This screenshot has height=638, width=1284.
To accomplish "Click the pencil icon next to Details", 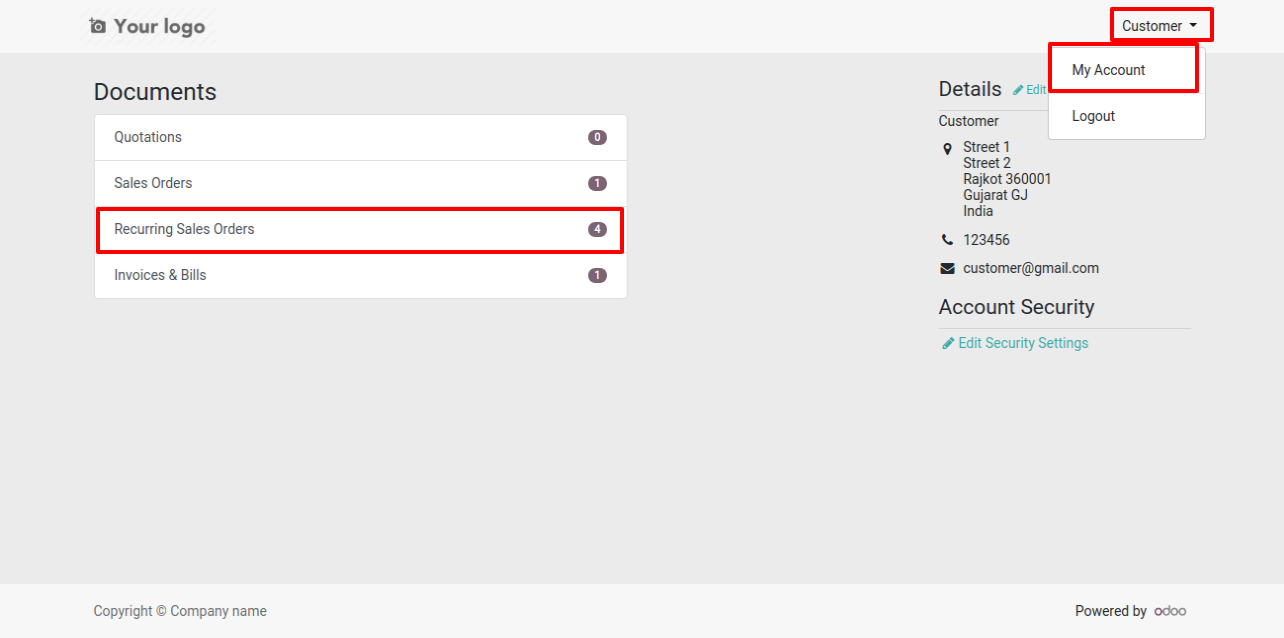I will 1018,90.
